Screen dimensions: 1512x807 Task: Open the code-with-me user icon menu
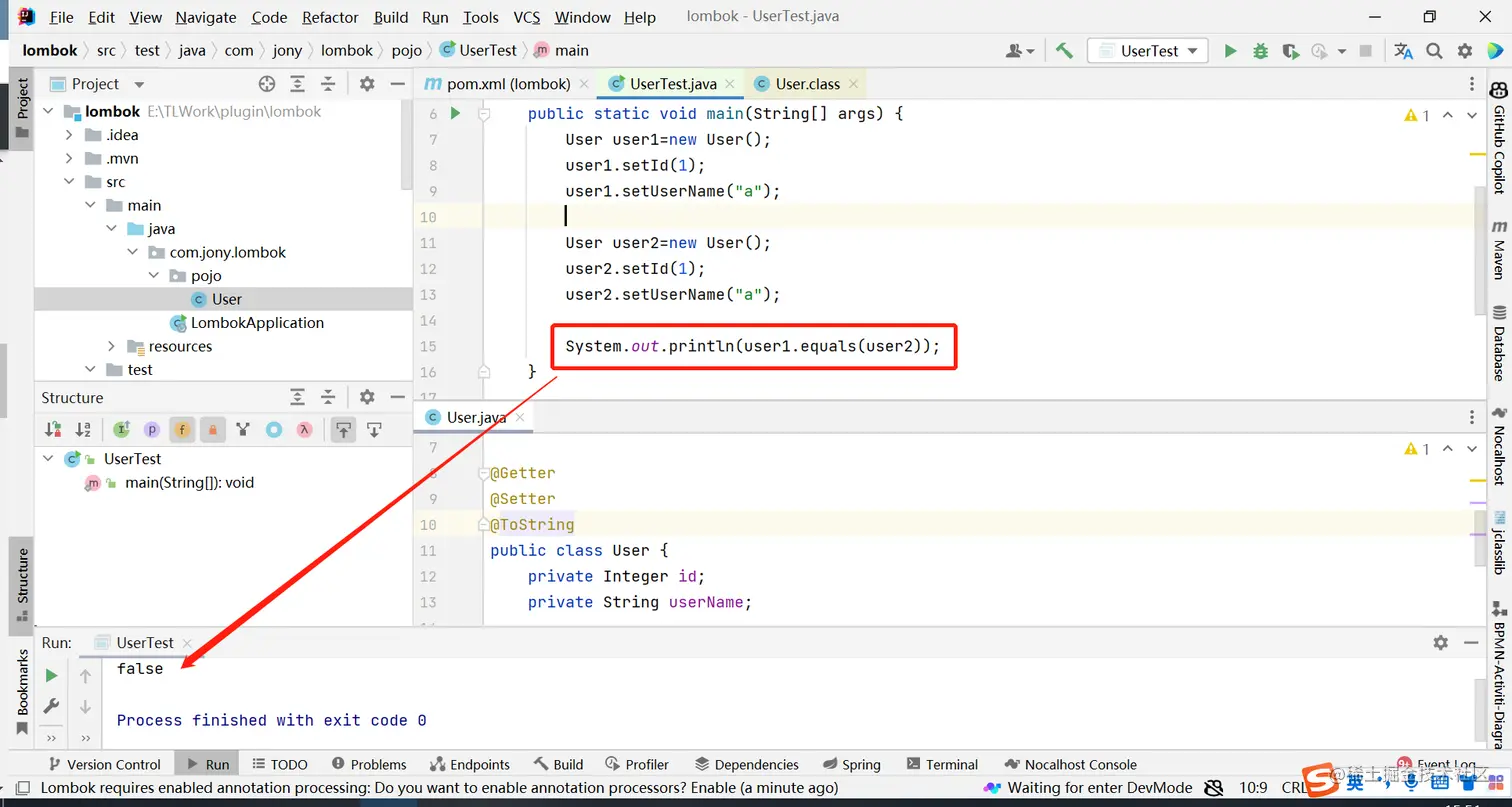pyautogui.click(x=1019, y=51)
